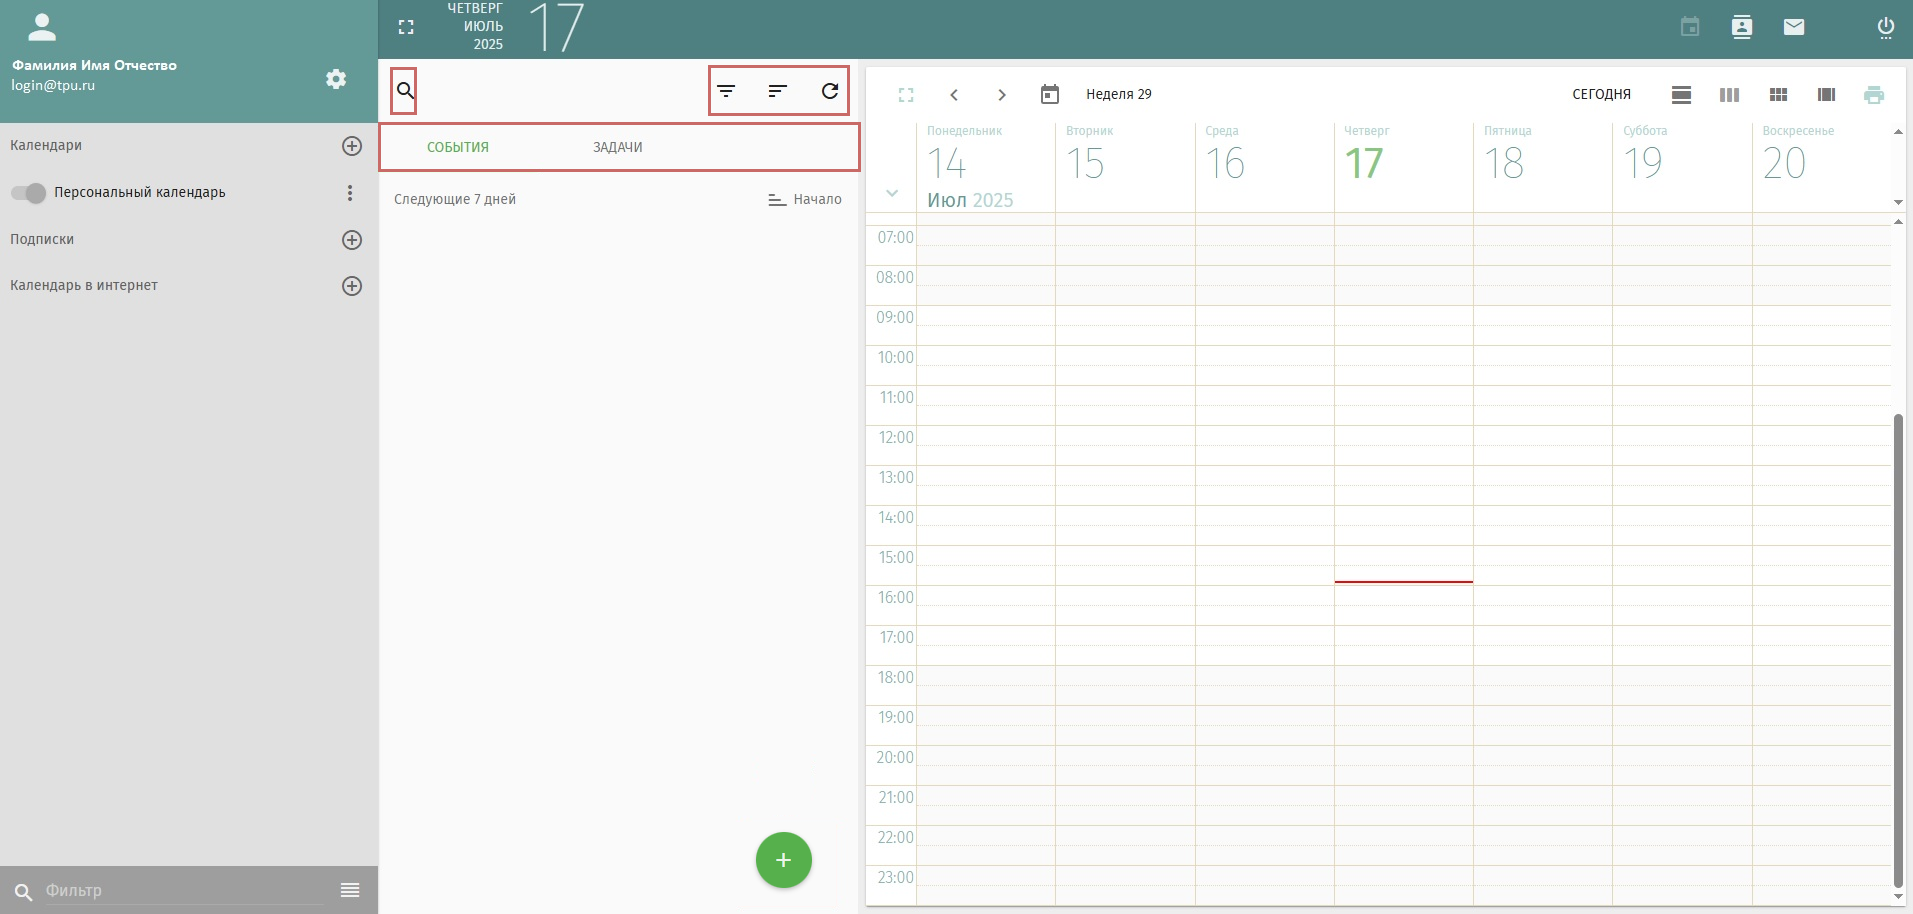Switch to the Задачи tab

tap(618, 147)
